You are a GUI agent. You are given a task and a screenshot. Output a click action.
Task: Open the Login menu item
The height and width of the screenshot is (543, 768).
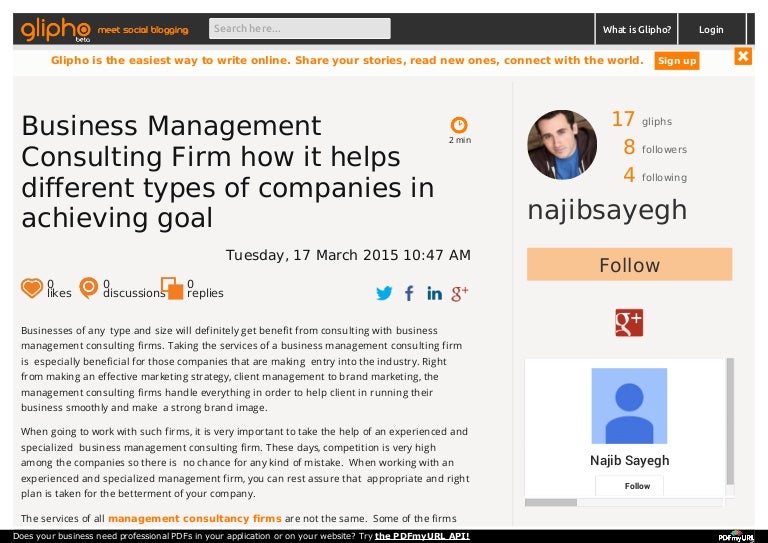[711, 29]
